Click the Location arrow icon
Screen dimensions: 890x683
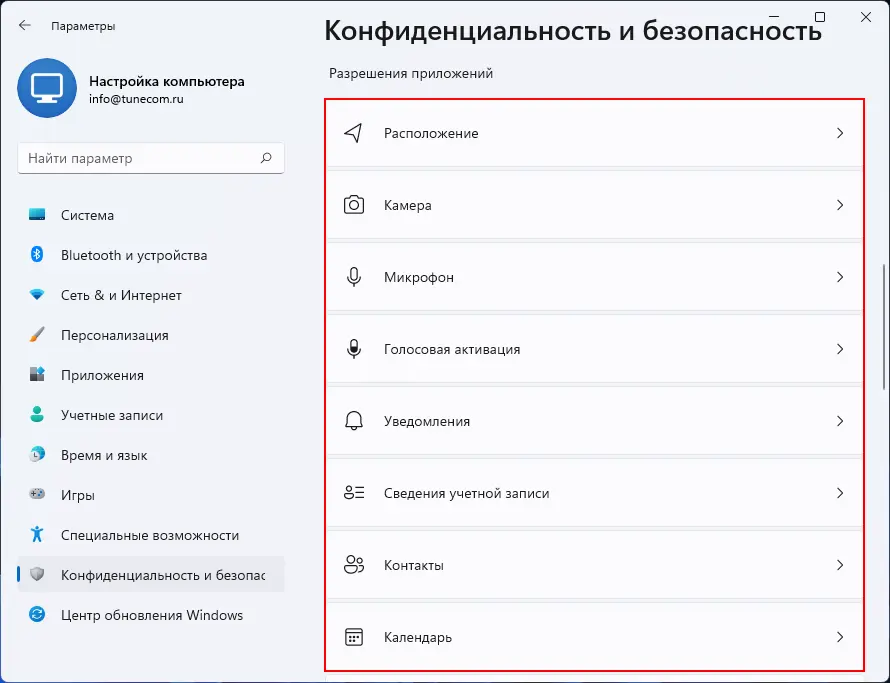pos(353,133)
